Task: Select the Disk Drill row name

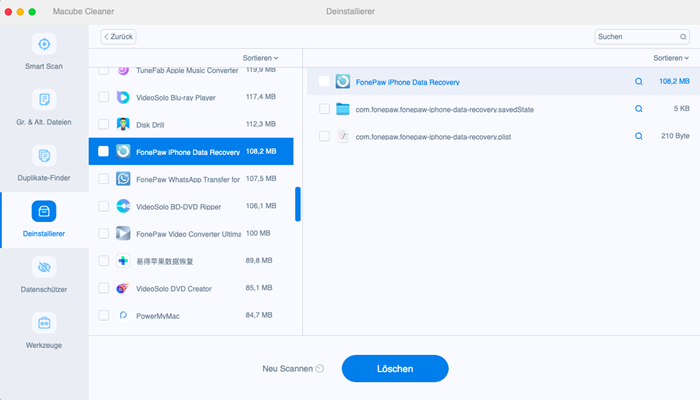Action: tap(150, 125)
